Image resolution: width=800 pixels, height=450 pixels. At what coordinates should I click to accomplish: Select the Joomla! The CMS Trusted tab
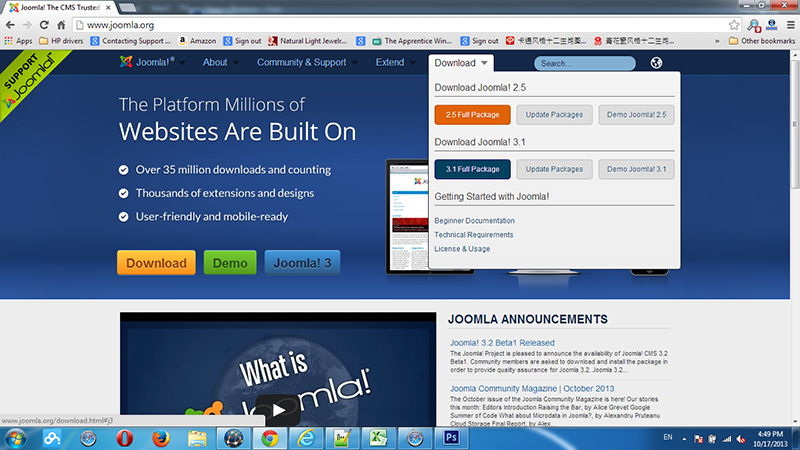pos(59,8)
